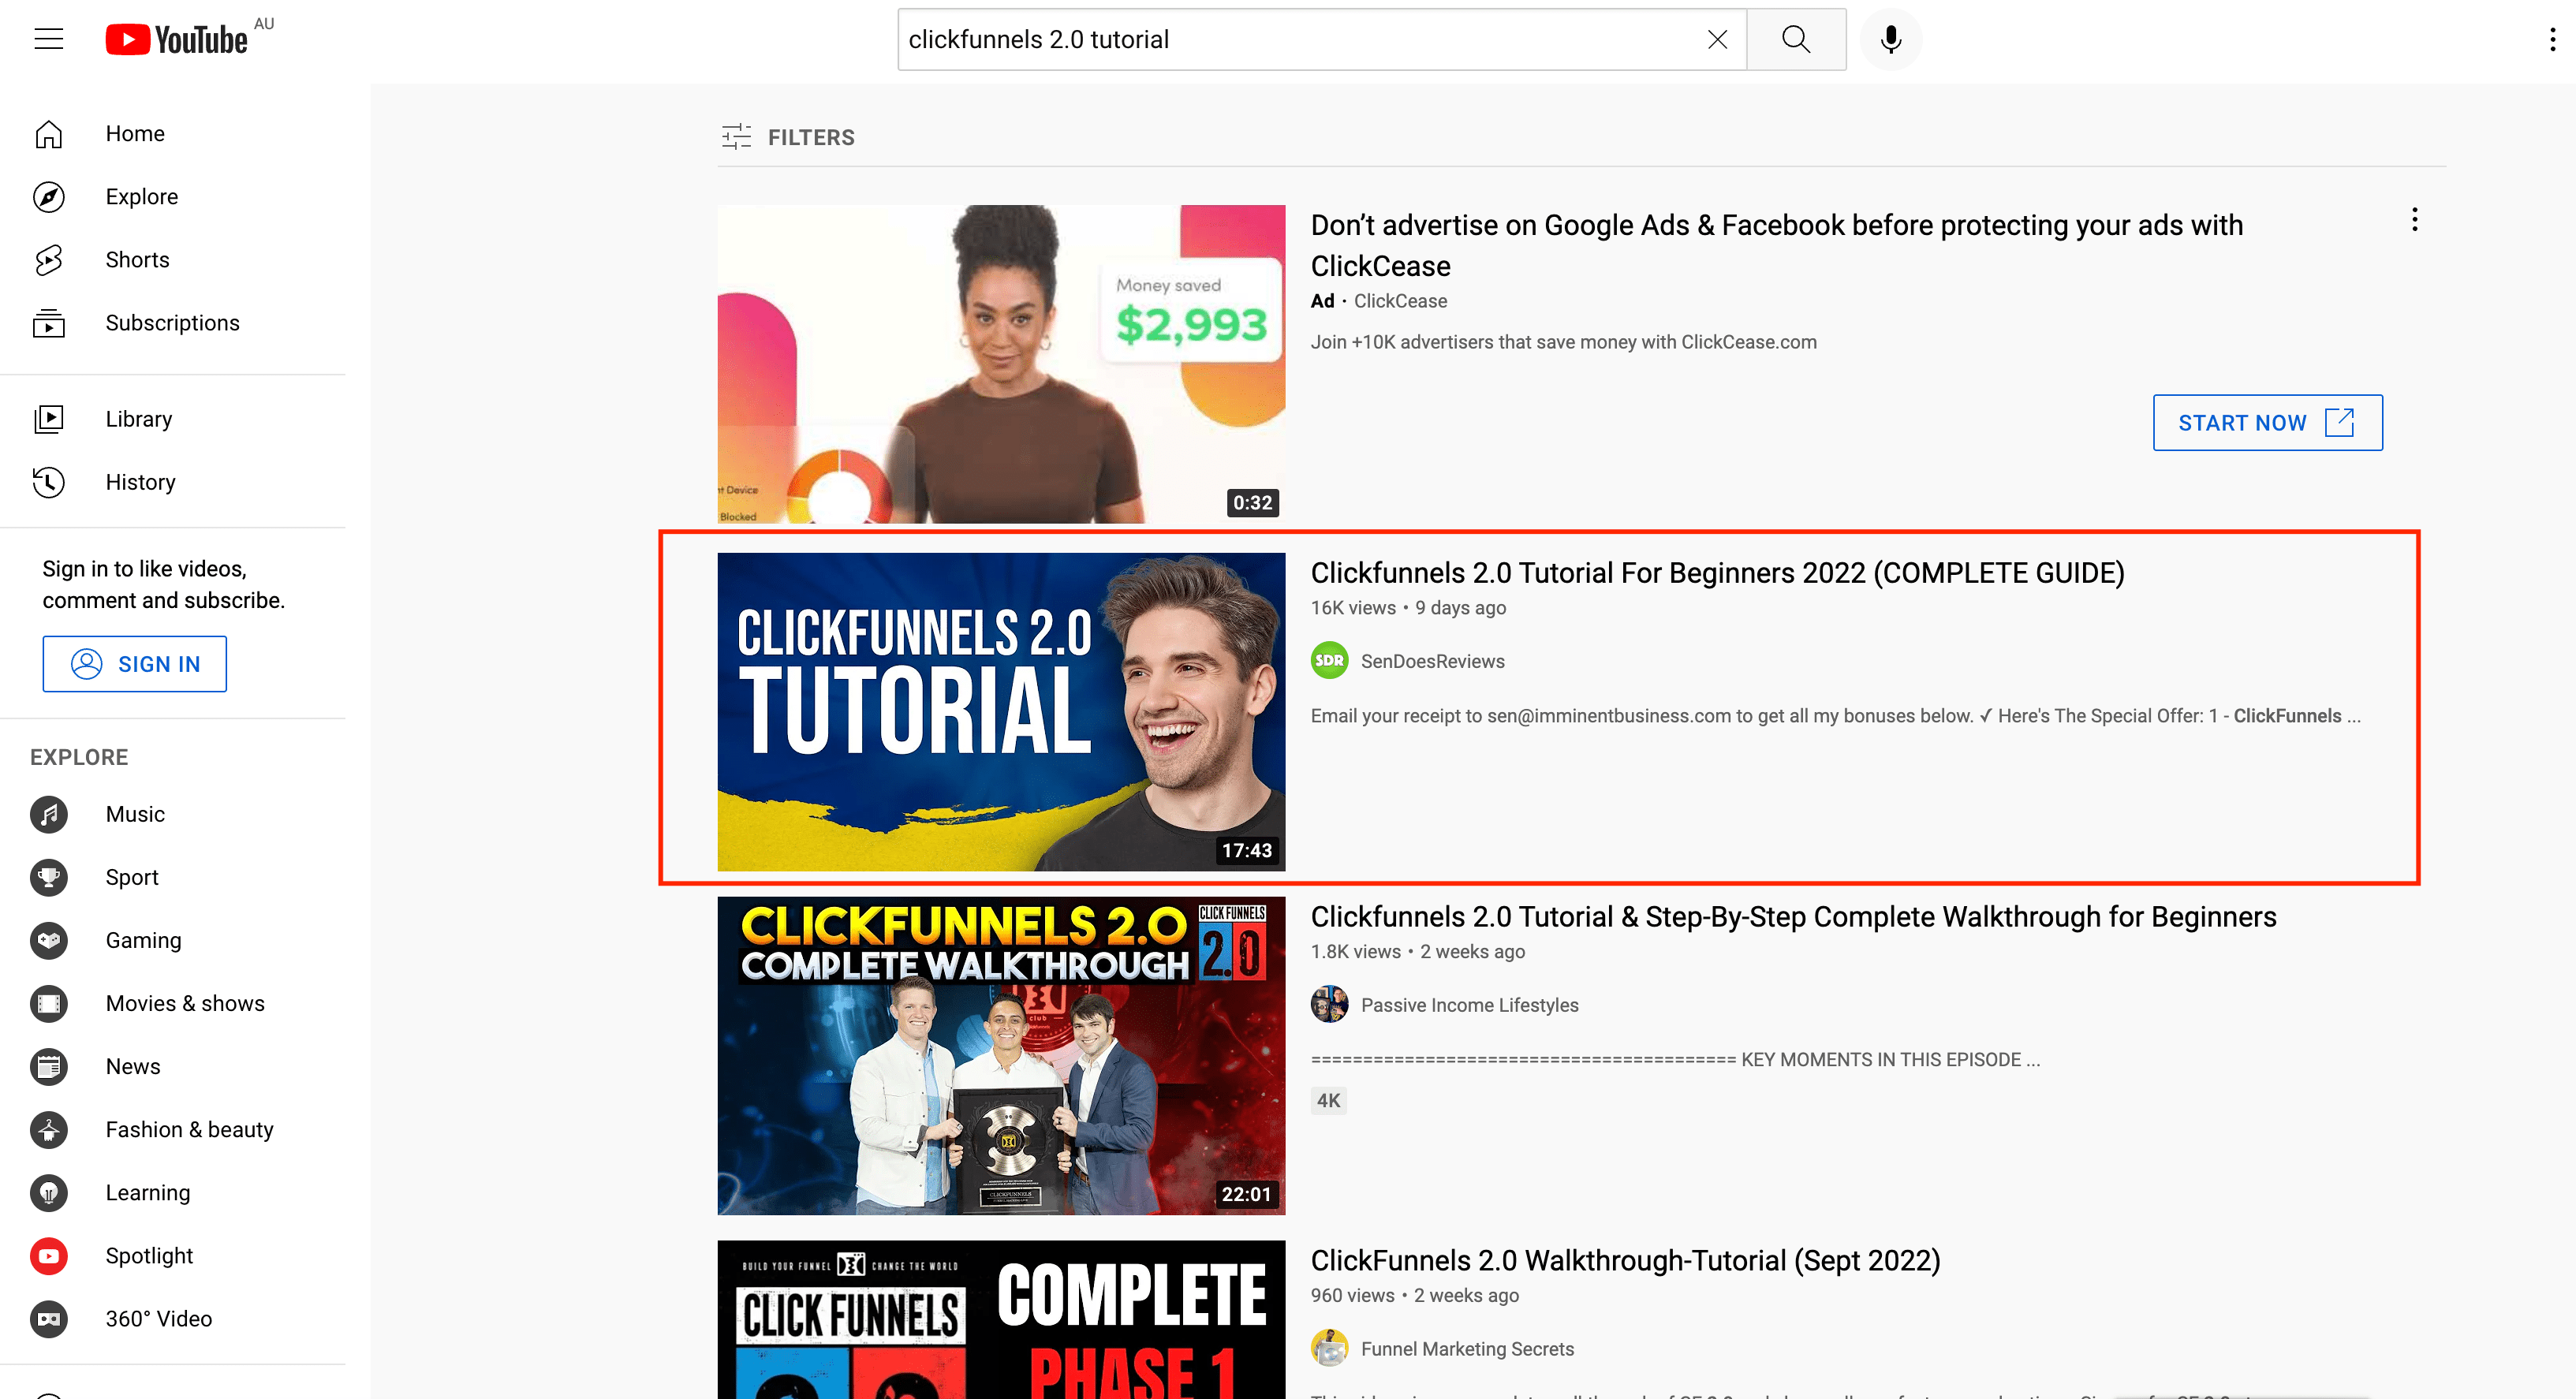The image size is (2576, 1399).
Task: Click the FILTERS sliders icon
Action: pos(736,136)
